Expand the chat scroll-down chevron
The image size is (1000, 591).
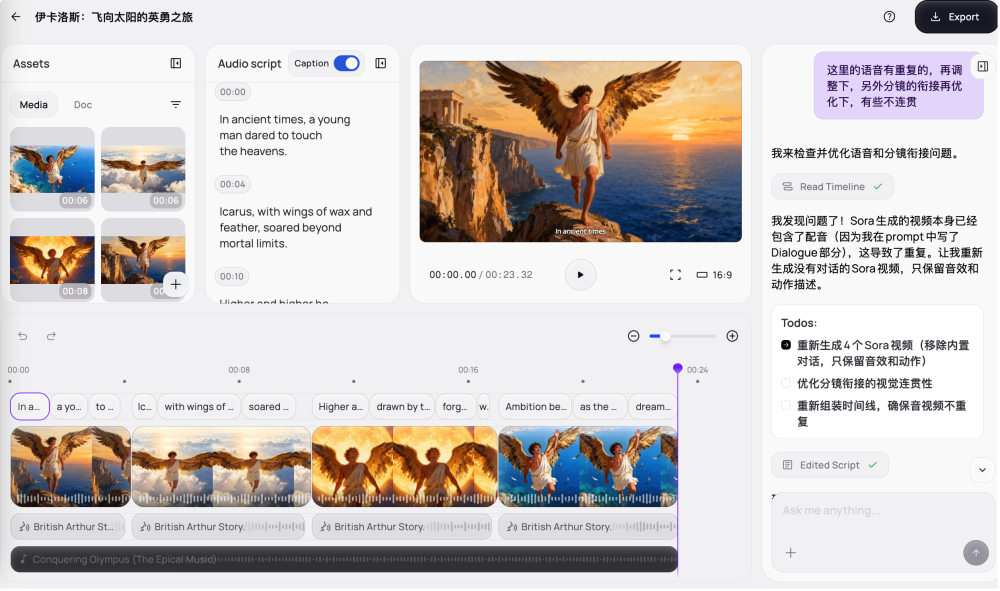click(981, 468)
